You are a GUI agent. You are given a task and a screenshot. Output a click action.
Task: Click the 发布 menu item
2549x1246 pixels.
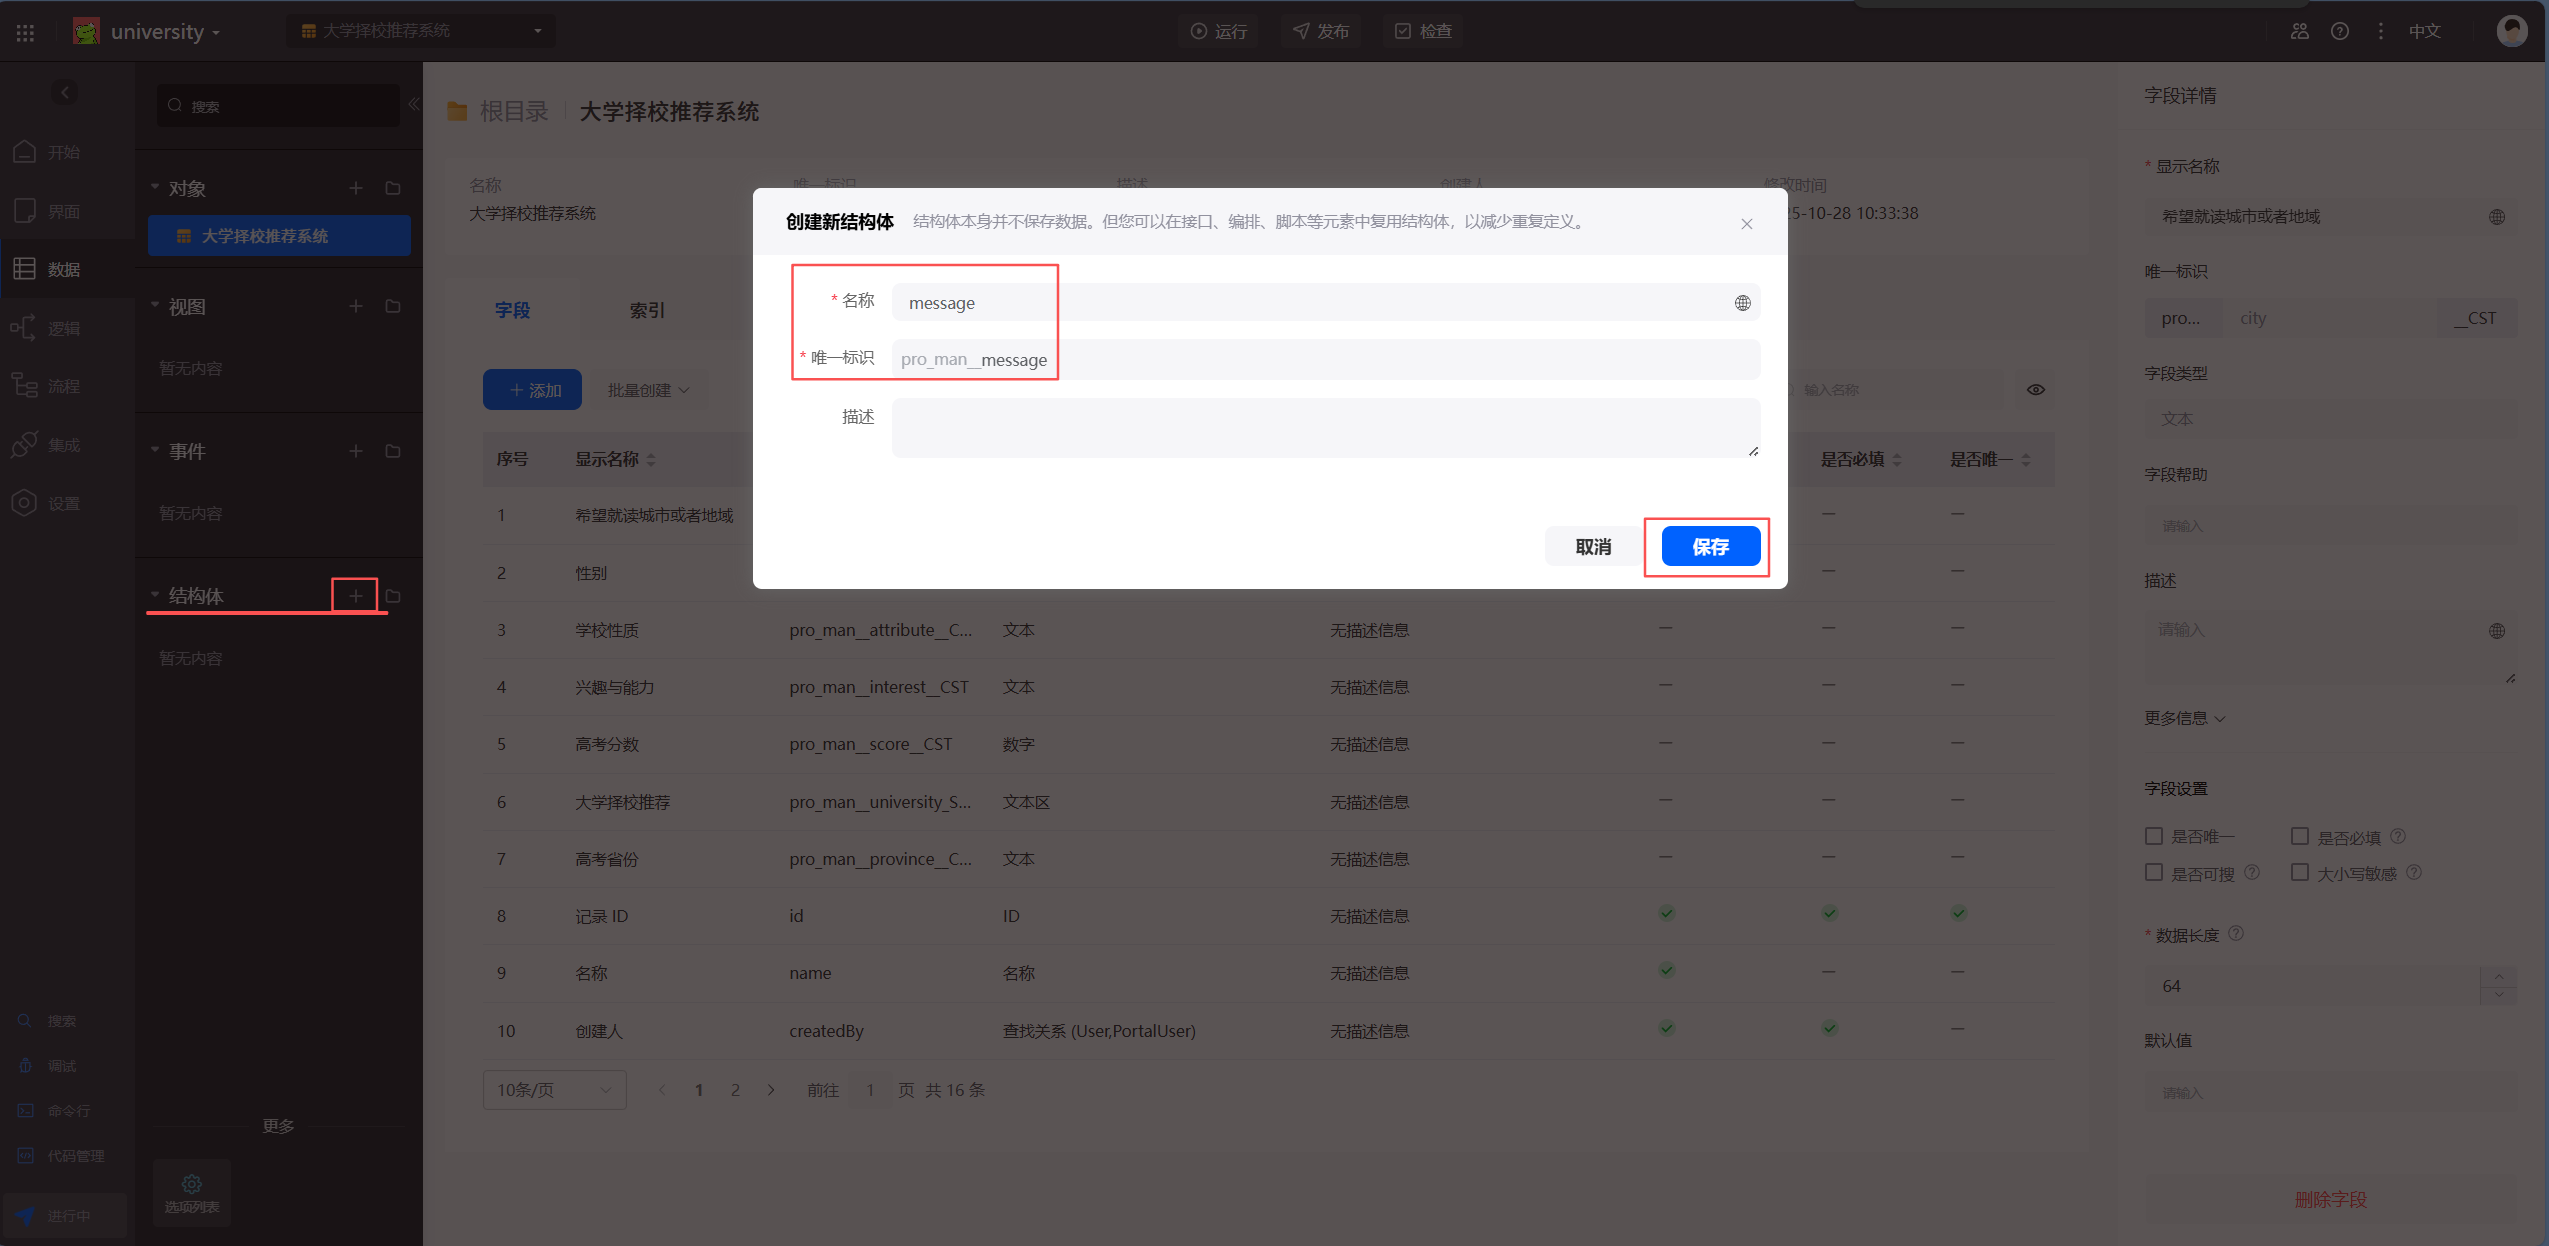[1321, 31]
